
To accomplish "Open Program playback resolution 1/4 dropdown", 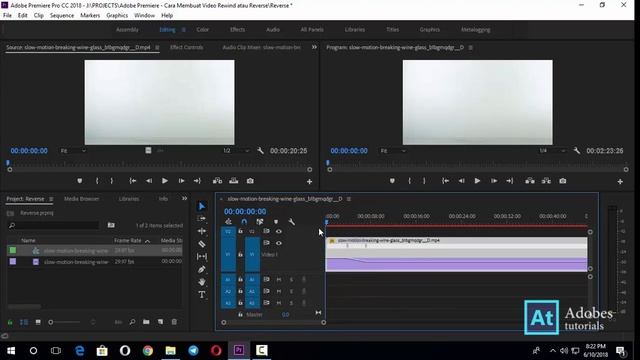I will (553, 151).
